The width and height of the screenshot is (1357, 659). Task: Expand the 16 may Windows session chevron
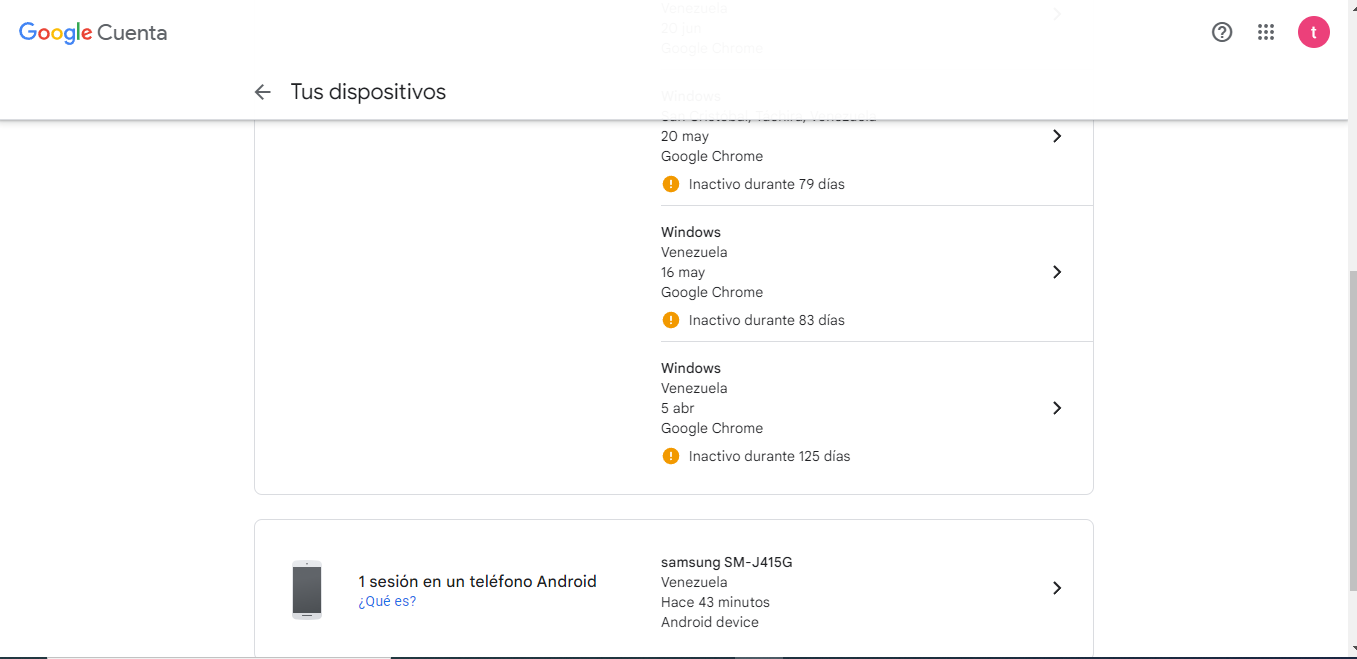pos(1057,272)
